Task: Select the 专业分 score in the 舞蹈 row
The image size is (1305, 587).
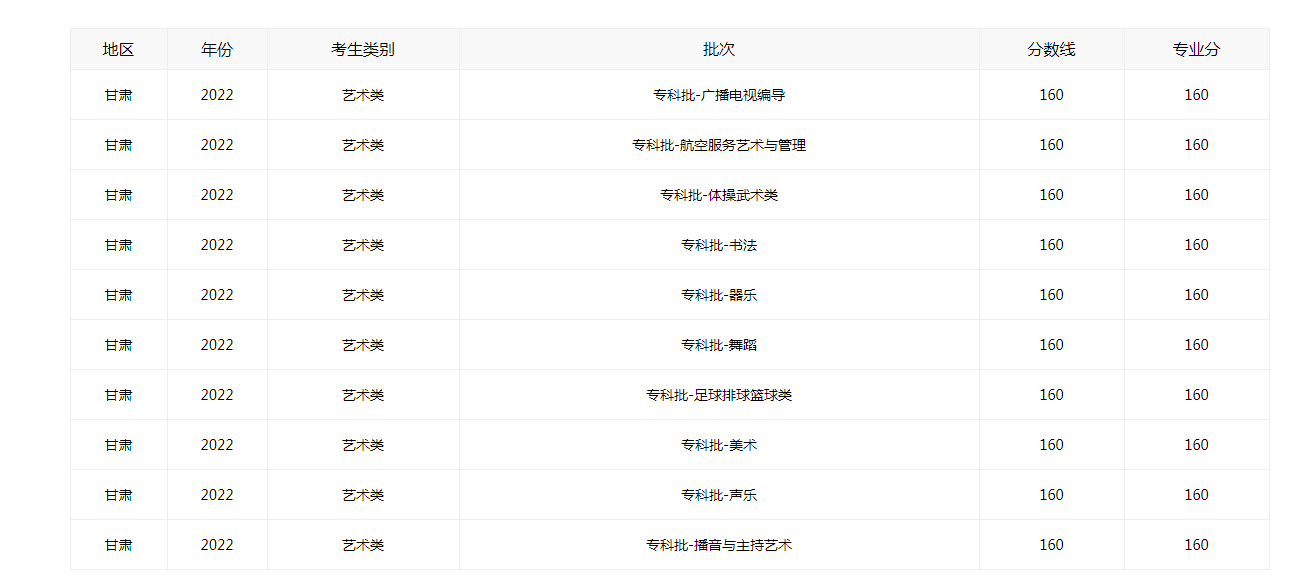Action: coord(1196,345)
